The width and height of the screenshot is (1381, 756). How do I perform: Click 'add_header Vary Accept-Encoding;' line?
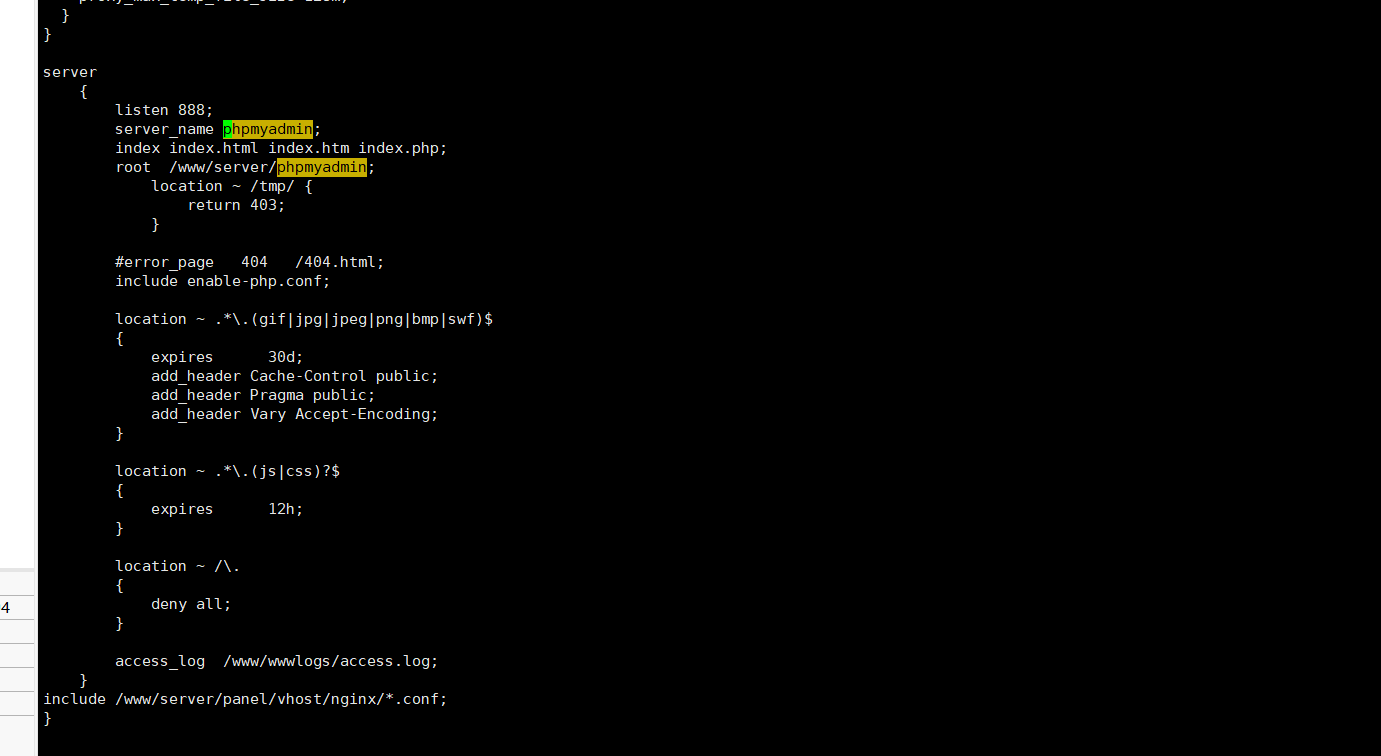click(x=295, y=414)
